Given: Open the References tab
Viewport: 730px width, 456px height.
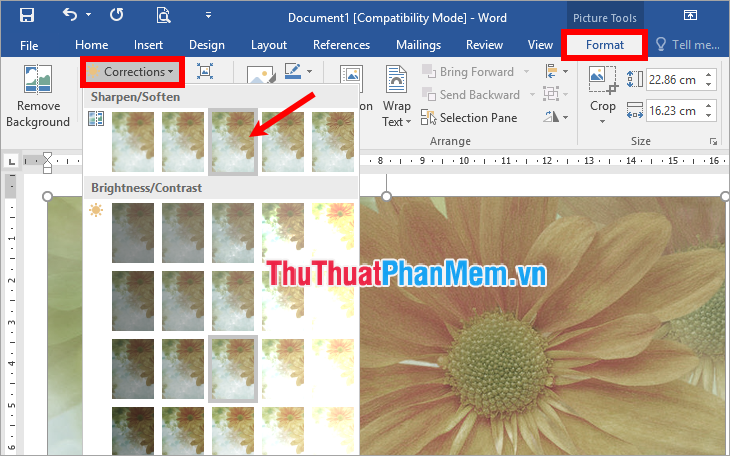Looking at the screenshot, I should point(341,45).
